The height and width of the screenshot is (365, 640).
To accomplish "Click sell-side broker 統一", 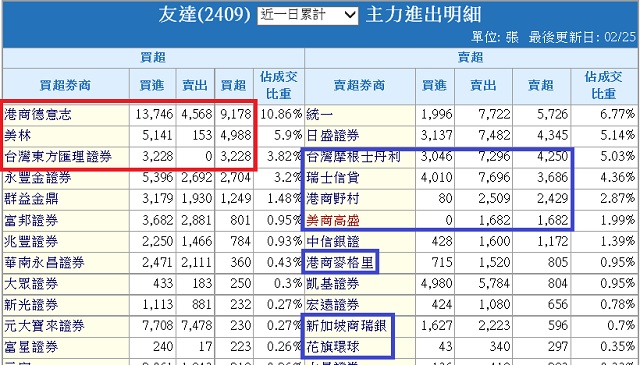I will pyautogui.click(x=319, y=114).
